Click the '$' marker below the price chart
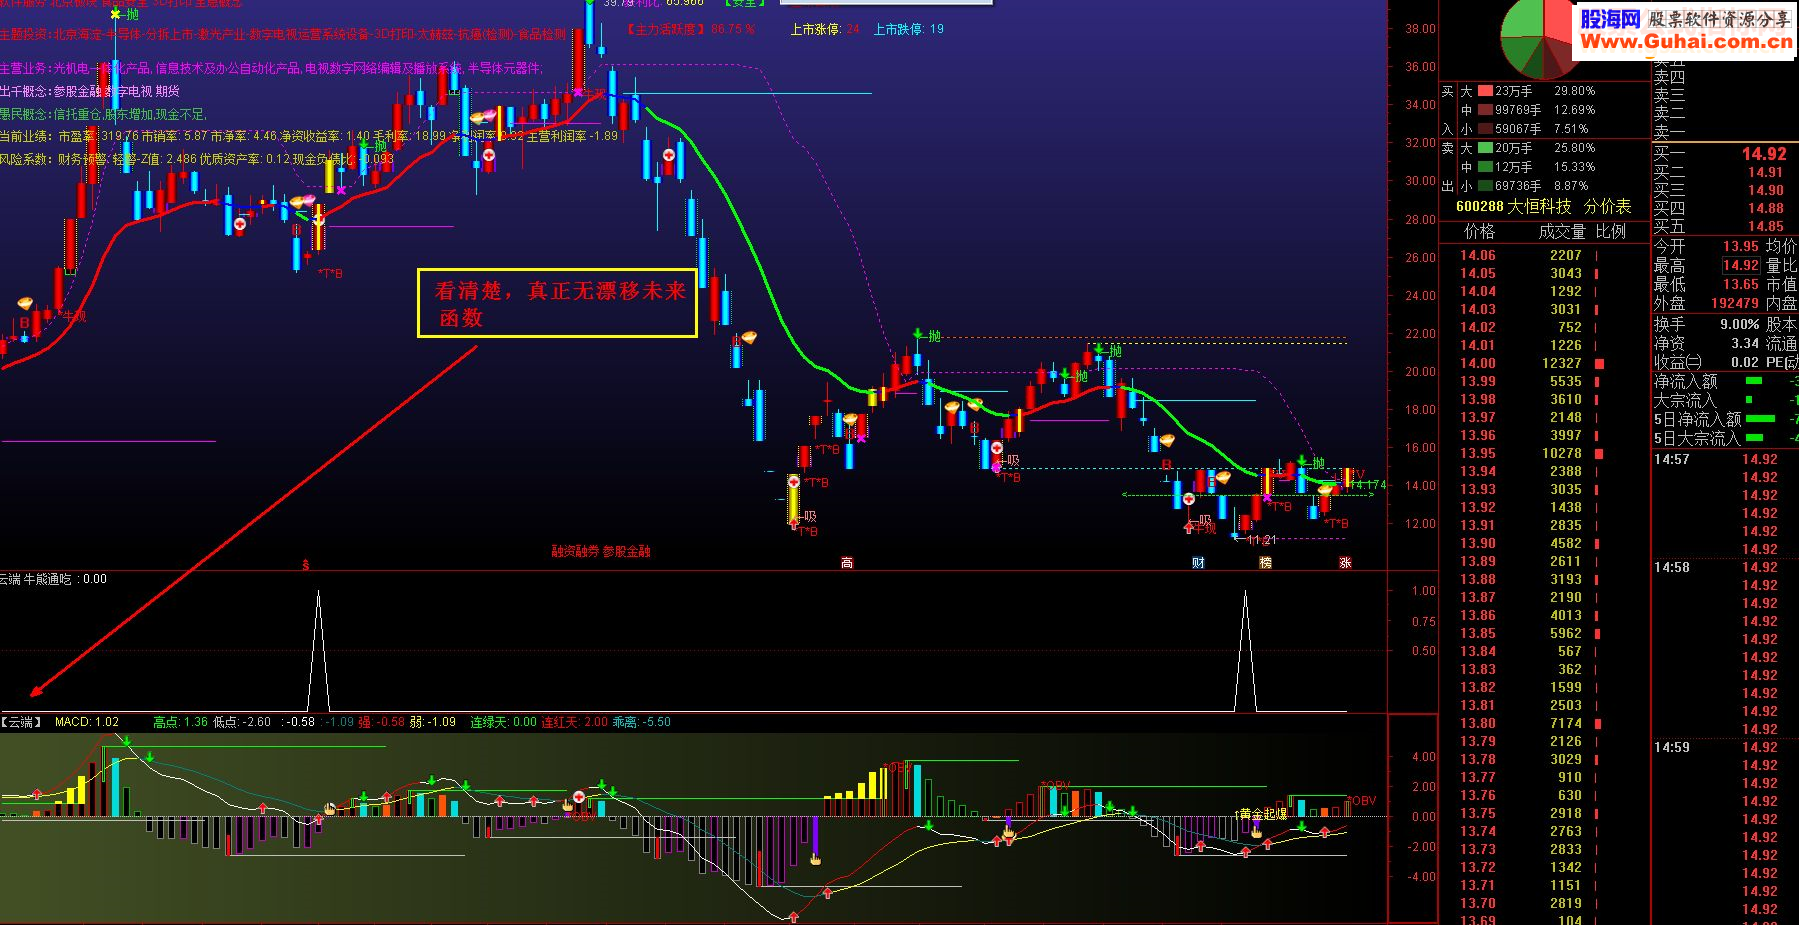The height and width of the screenshot is (925, 1799). click(x=306, y=565)
